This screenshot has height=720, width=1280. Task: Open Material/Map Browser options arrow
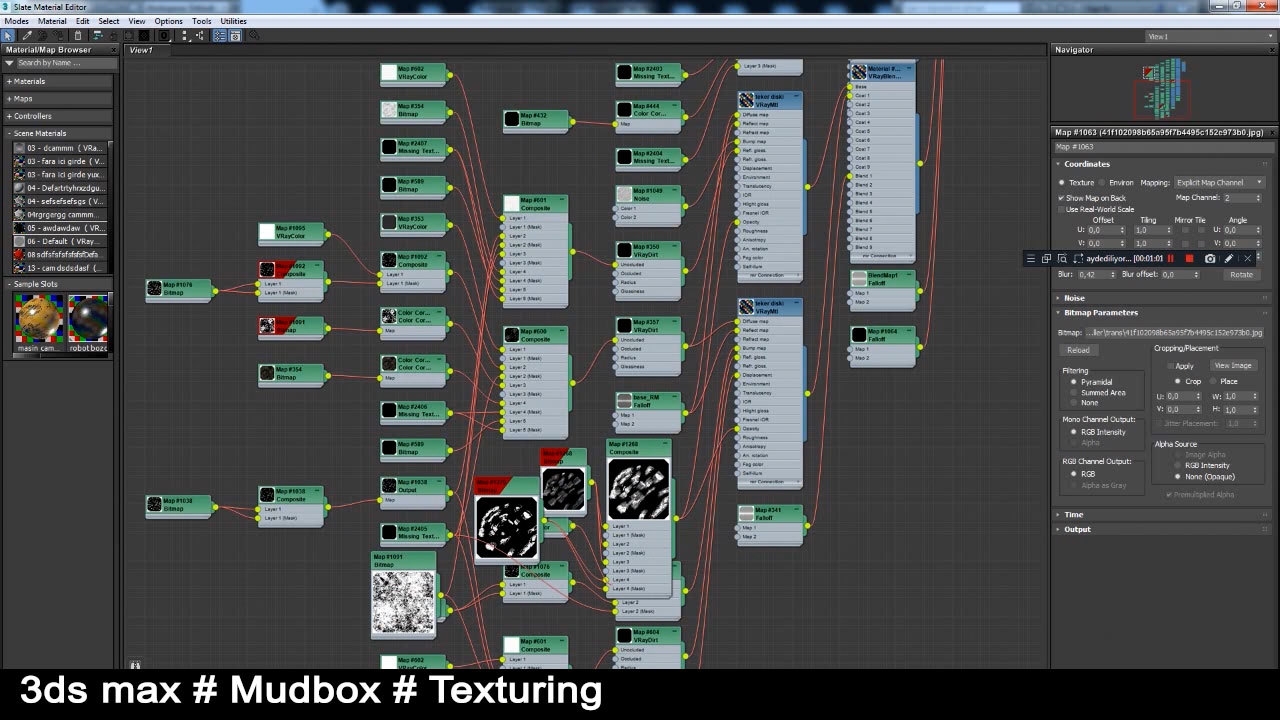9,63
